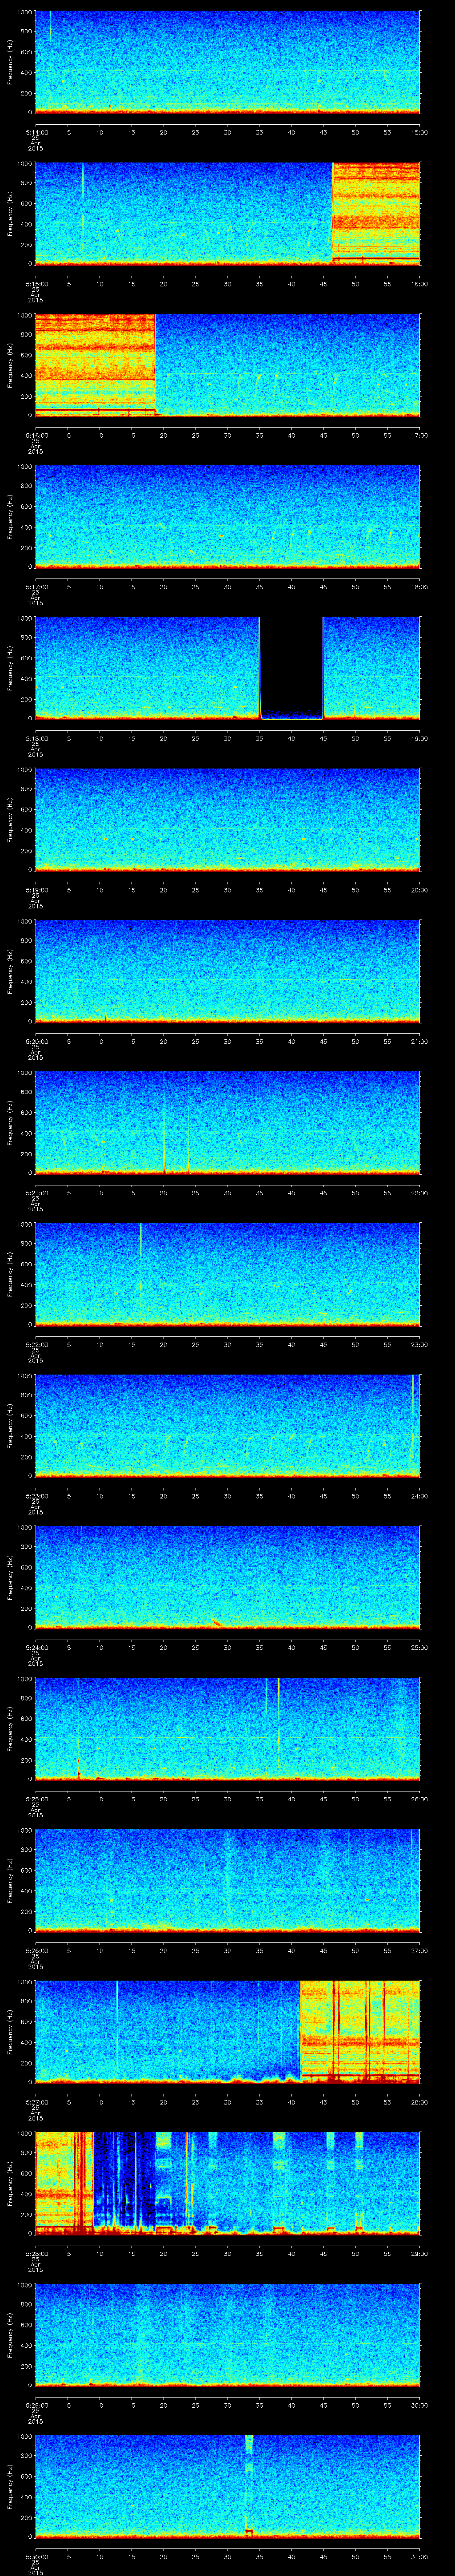This screenshot has height=2576, width=455.
Task: Click the 5:18:00 start time label
Action: [x=37, y=738]
